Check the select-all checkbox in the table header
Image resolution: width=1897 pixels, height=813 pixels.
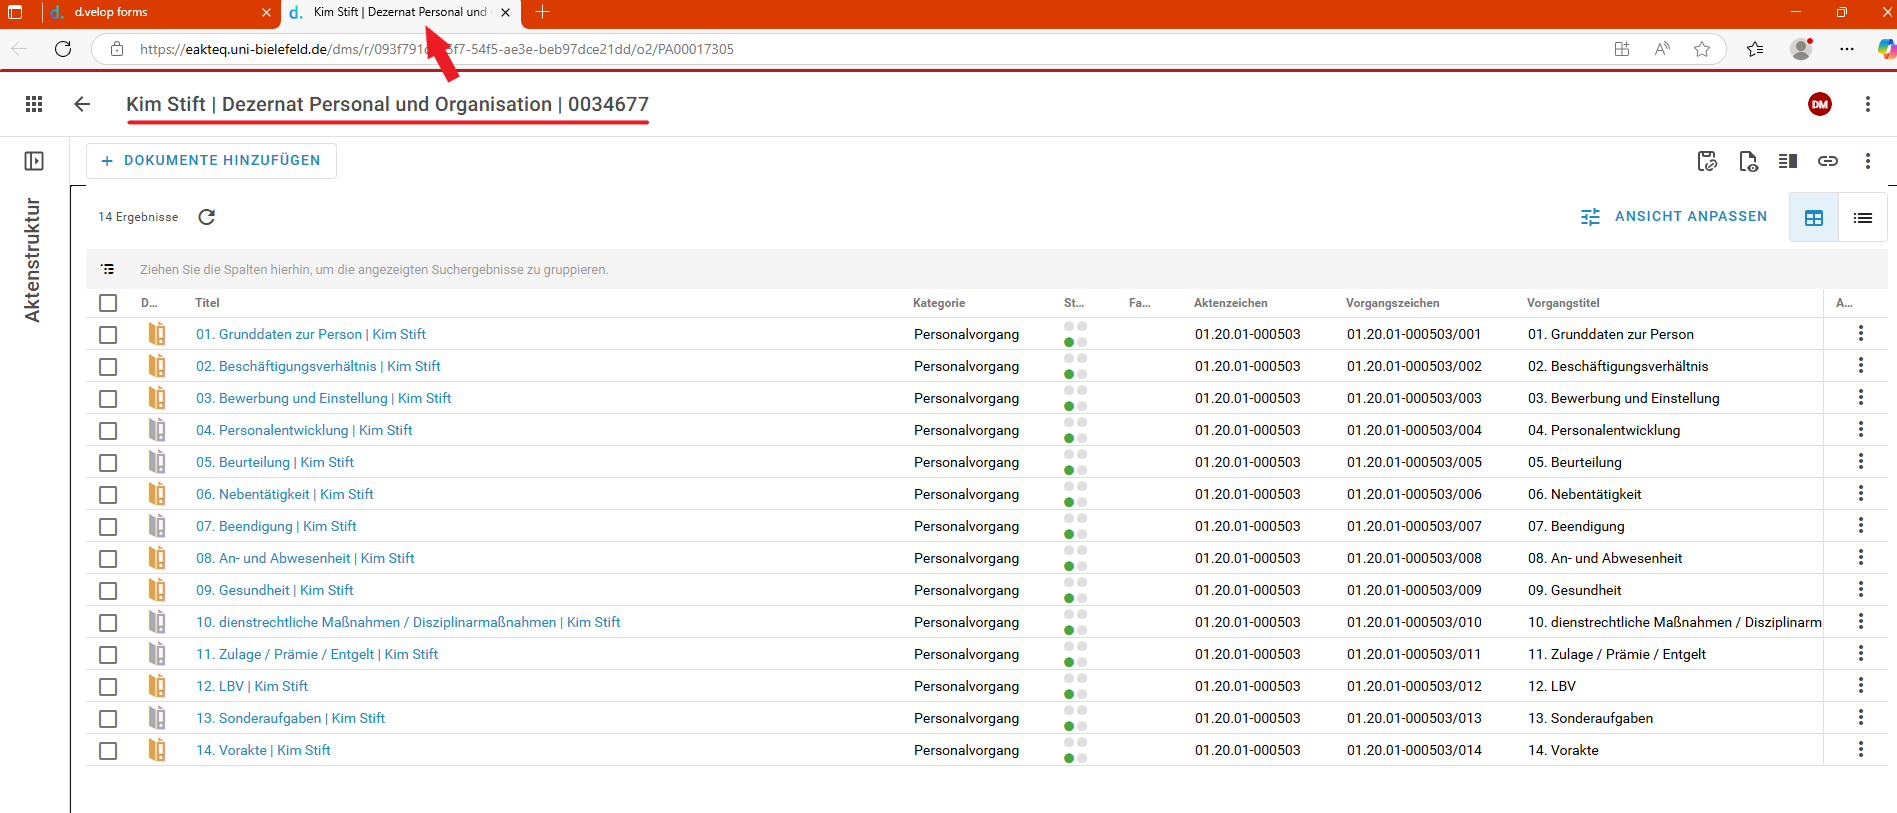pyautogui.click(x=108, y=303)
